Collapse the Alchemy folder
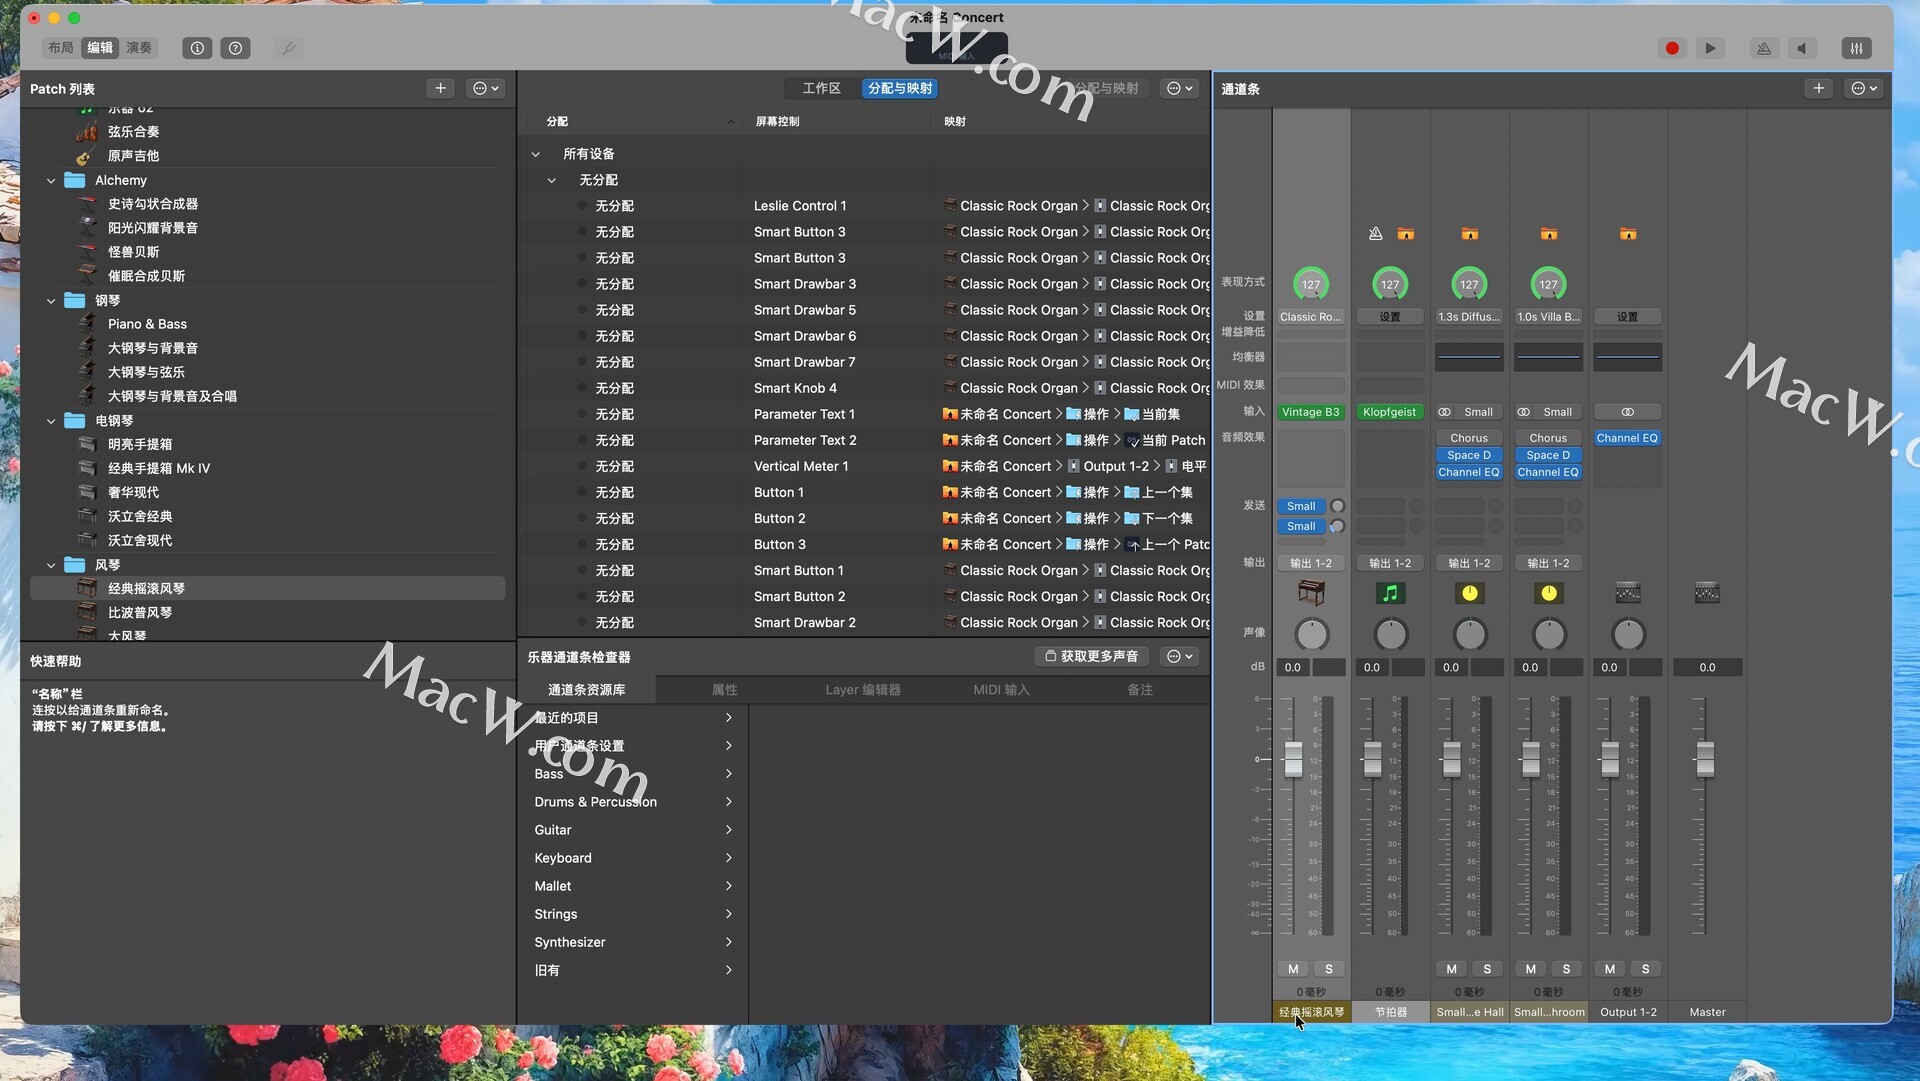1920x1081 pixels. pos(51,180)
